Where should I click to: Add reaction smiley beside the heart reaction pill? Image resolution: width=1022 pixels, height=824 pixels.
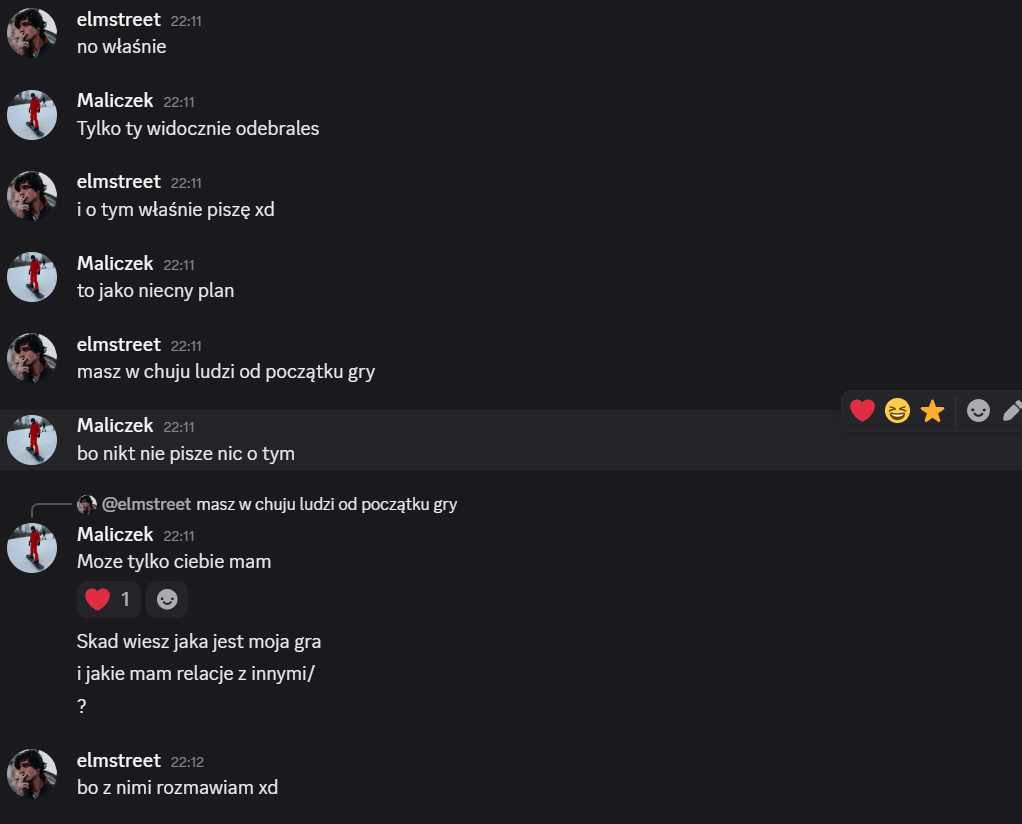[x=167, y=599]
